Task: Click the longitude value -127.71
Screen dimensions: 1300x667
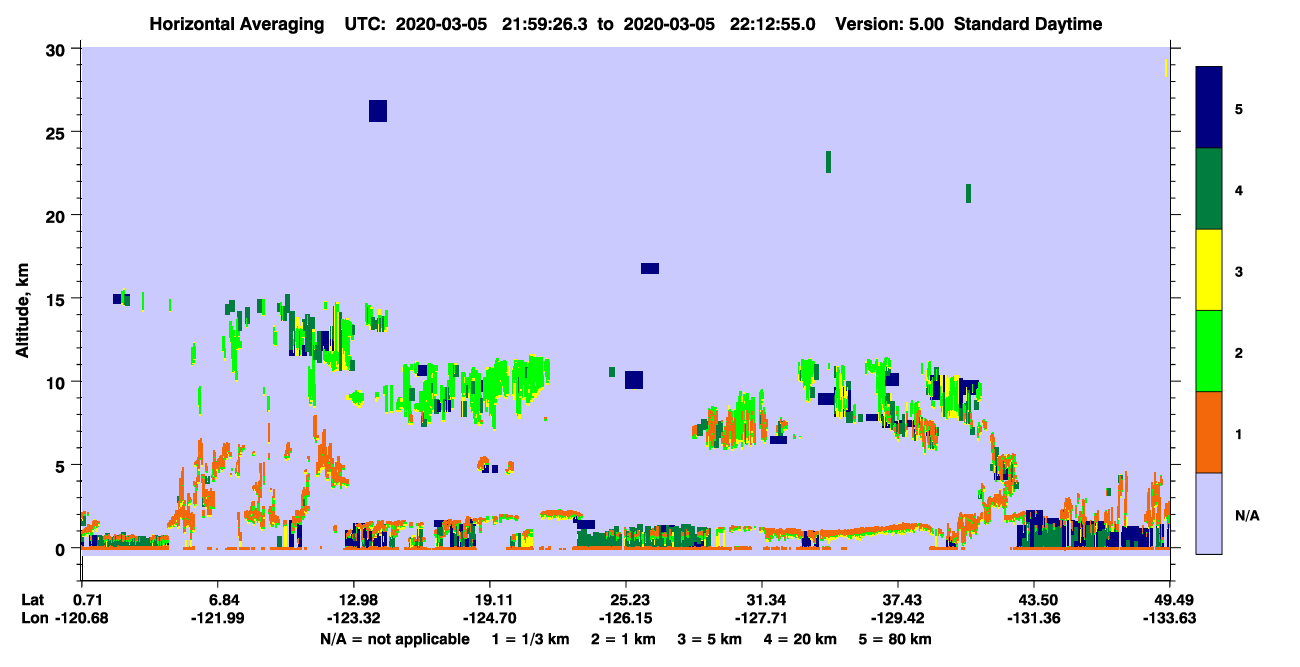Action: coord(762,618)
